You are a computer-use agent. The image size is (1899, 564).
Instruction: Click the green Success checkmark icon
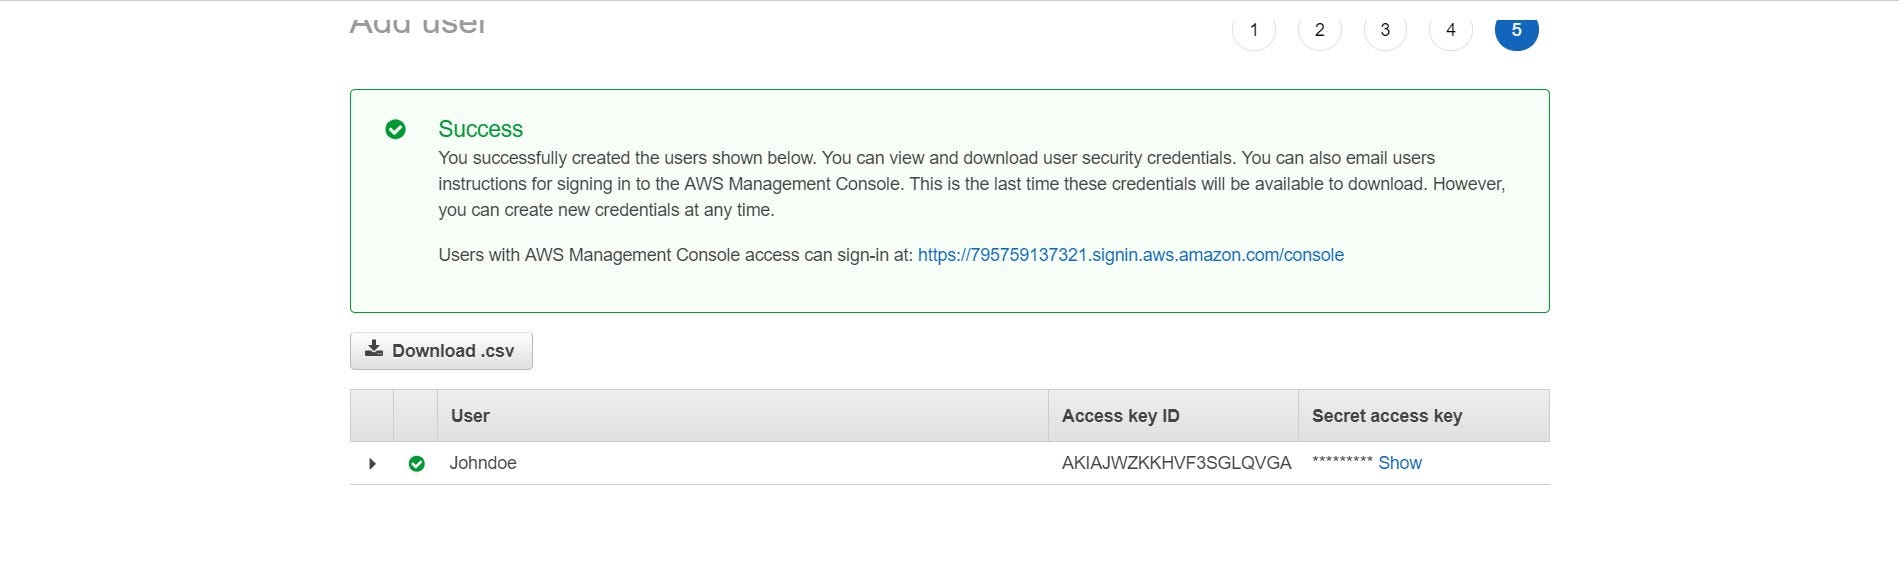(395, 129)
